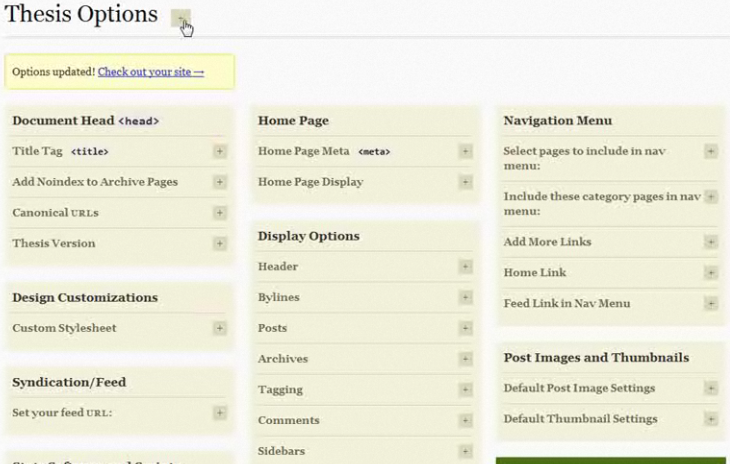The height and width of the screenshot is (464, 730).
Task: Click the Thesis Options page title
Action: point(81,14)
